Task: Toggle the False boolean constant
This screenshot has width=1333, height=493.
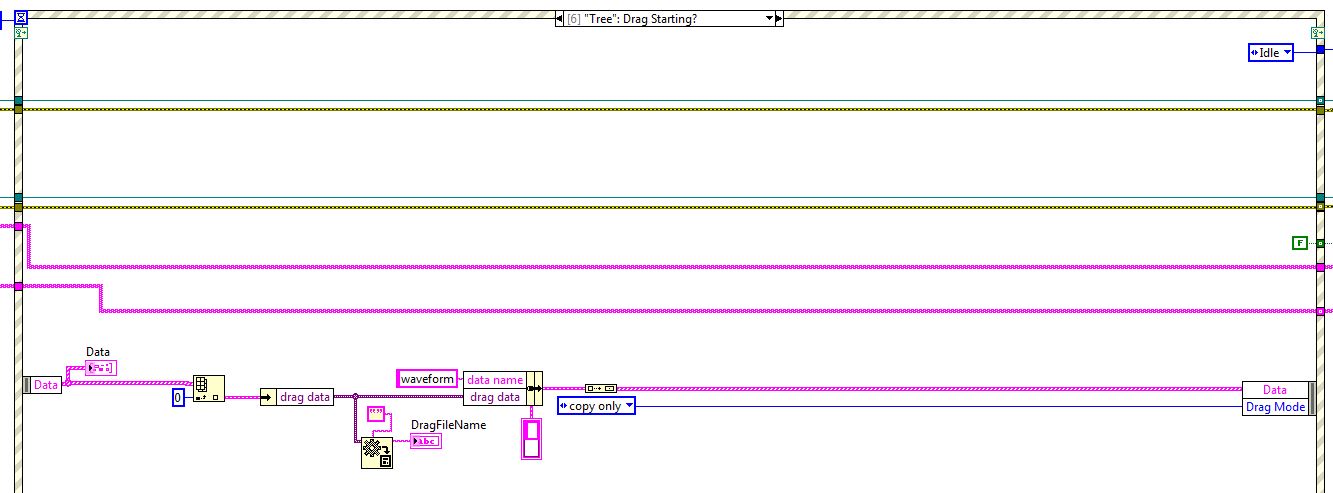Action: (1300, 243)
